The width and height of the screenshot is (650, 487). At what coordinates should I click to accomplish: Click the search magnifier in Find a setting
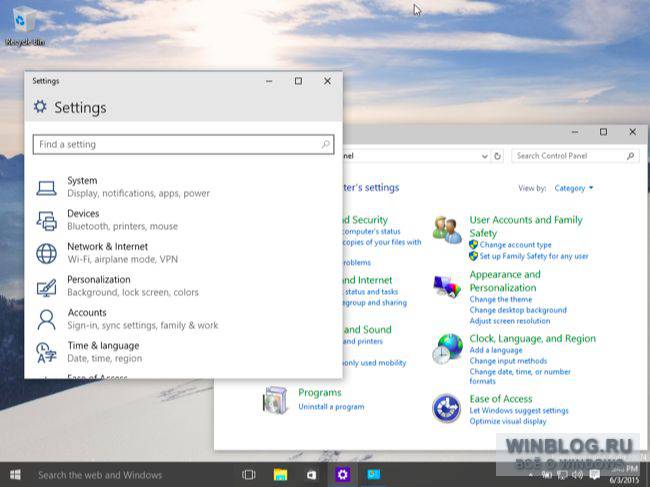(326, 144)
